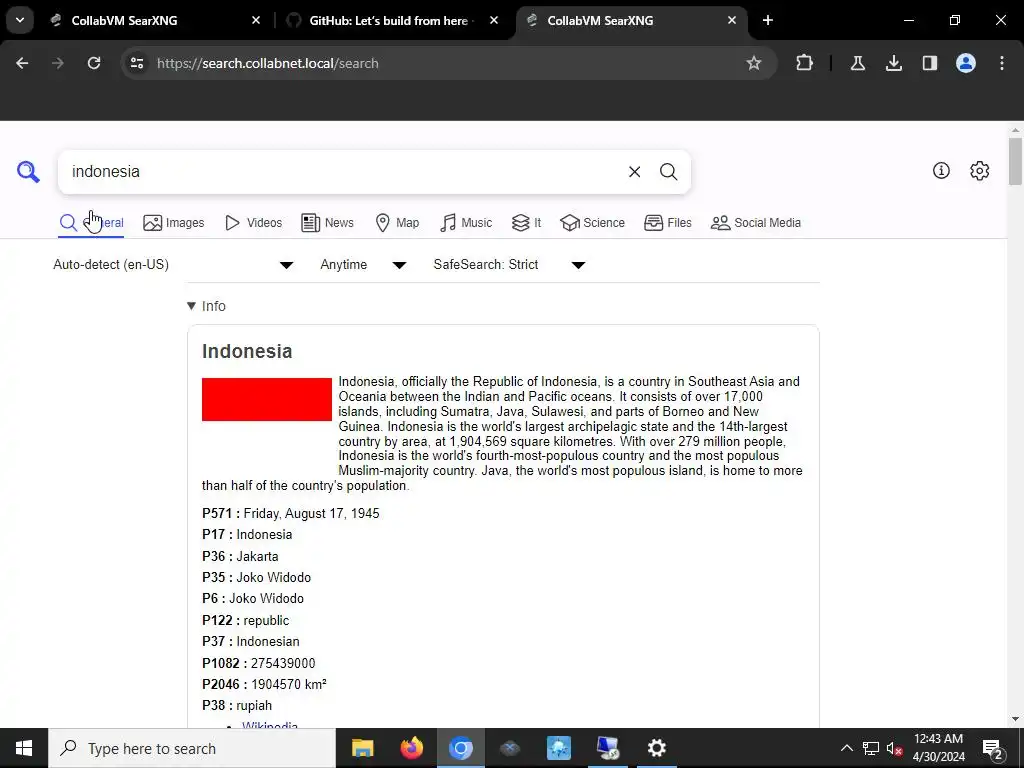Reload the current page
Image resolution: width=1024 pixels, height=768 pixels.
(x=94, y=63)
